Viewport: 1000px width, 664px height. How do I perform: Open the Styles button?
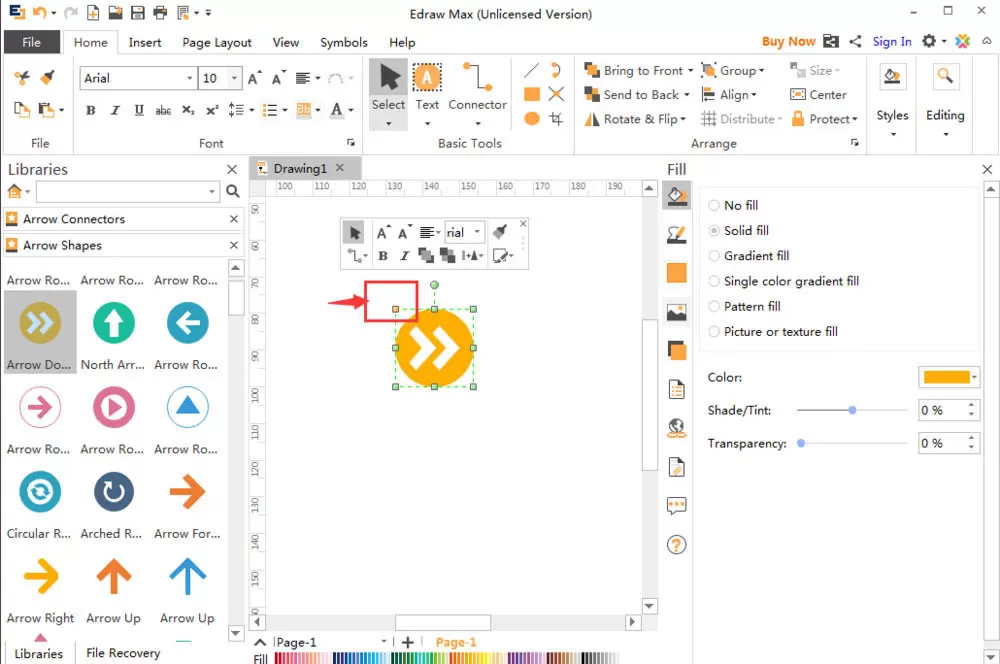tap(892, 101)
